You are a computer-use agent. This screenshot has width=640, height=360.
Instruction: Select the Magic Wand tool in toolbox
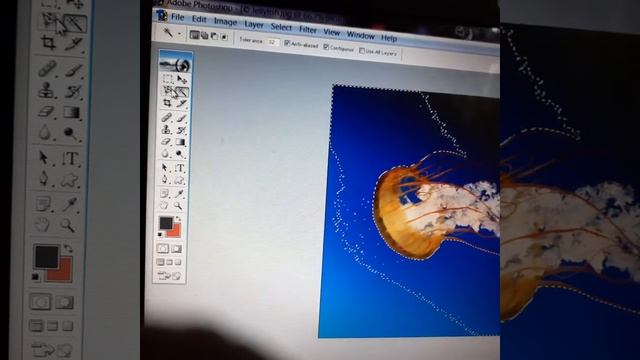point(182,92)
